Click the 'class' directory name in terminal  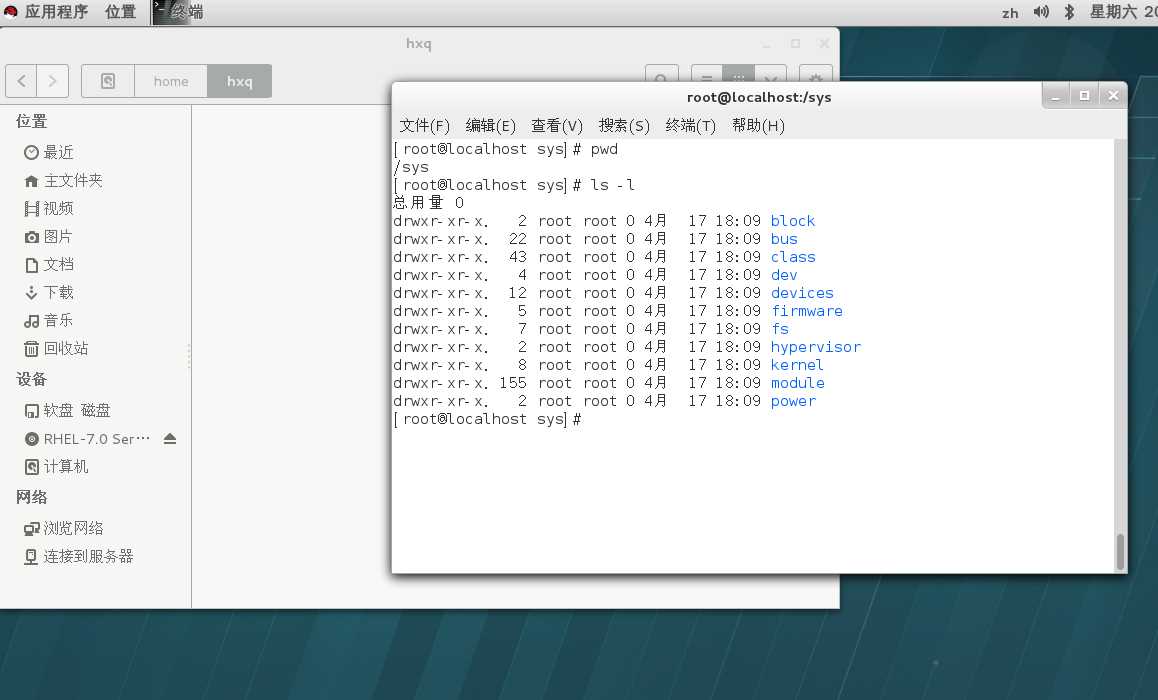[792, 257]
